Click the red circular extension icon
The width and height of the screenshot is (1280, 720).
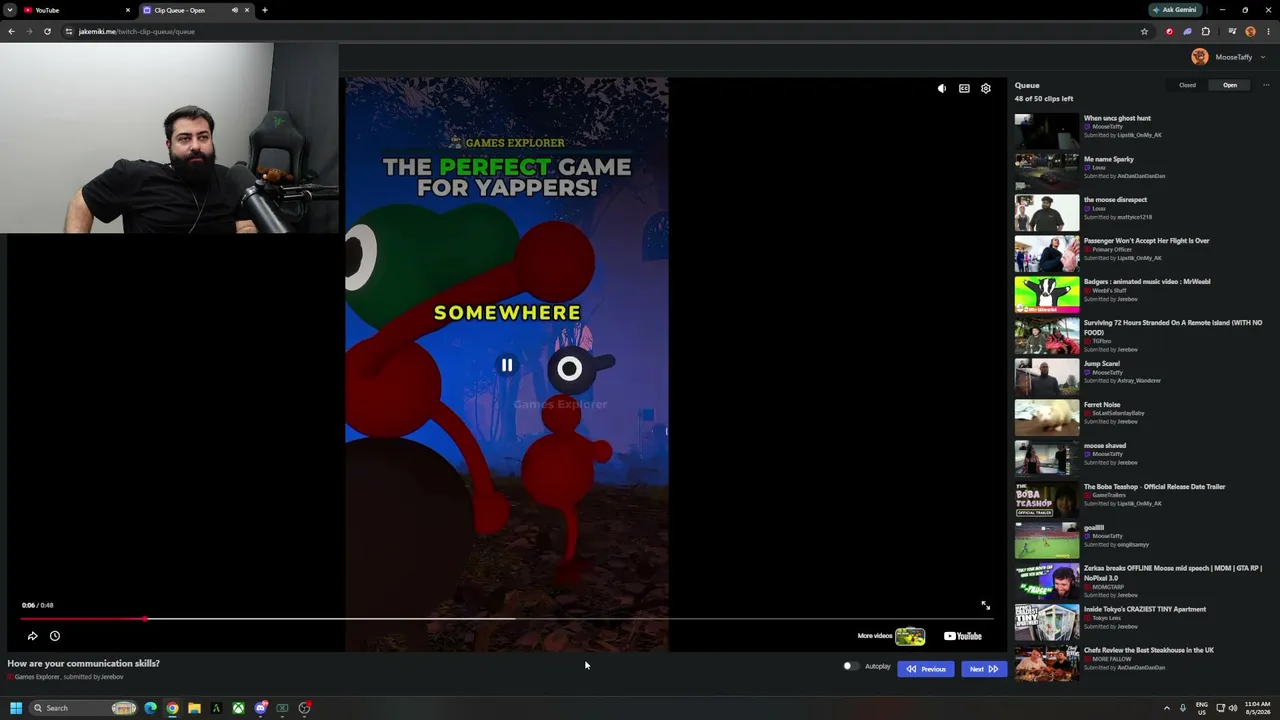pyautogui.click(x=1169, y=31)
